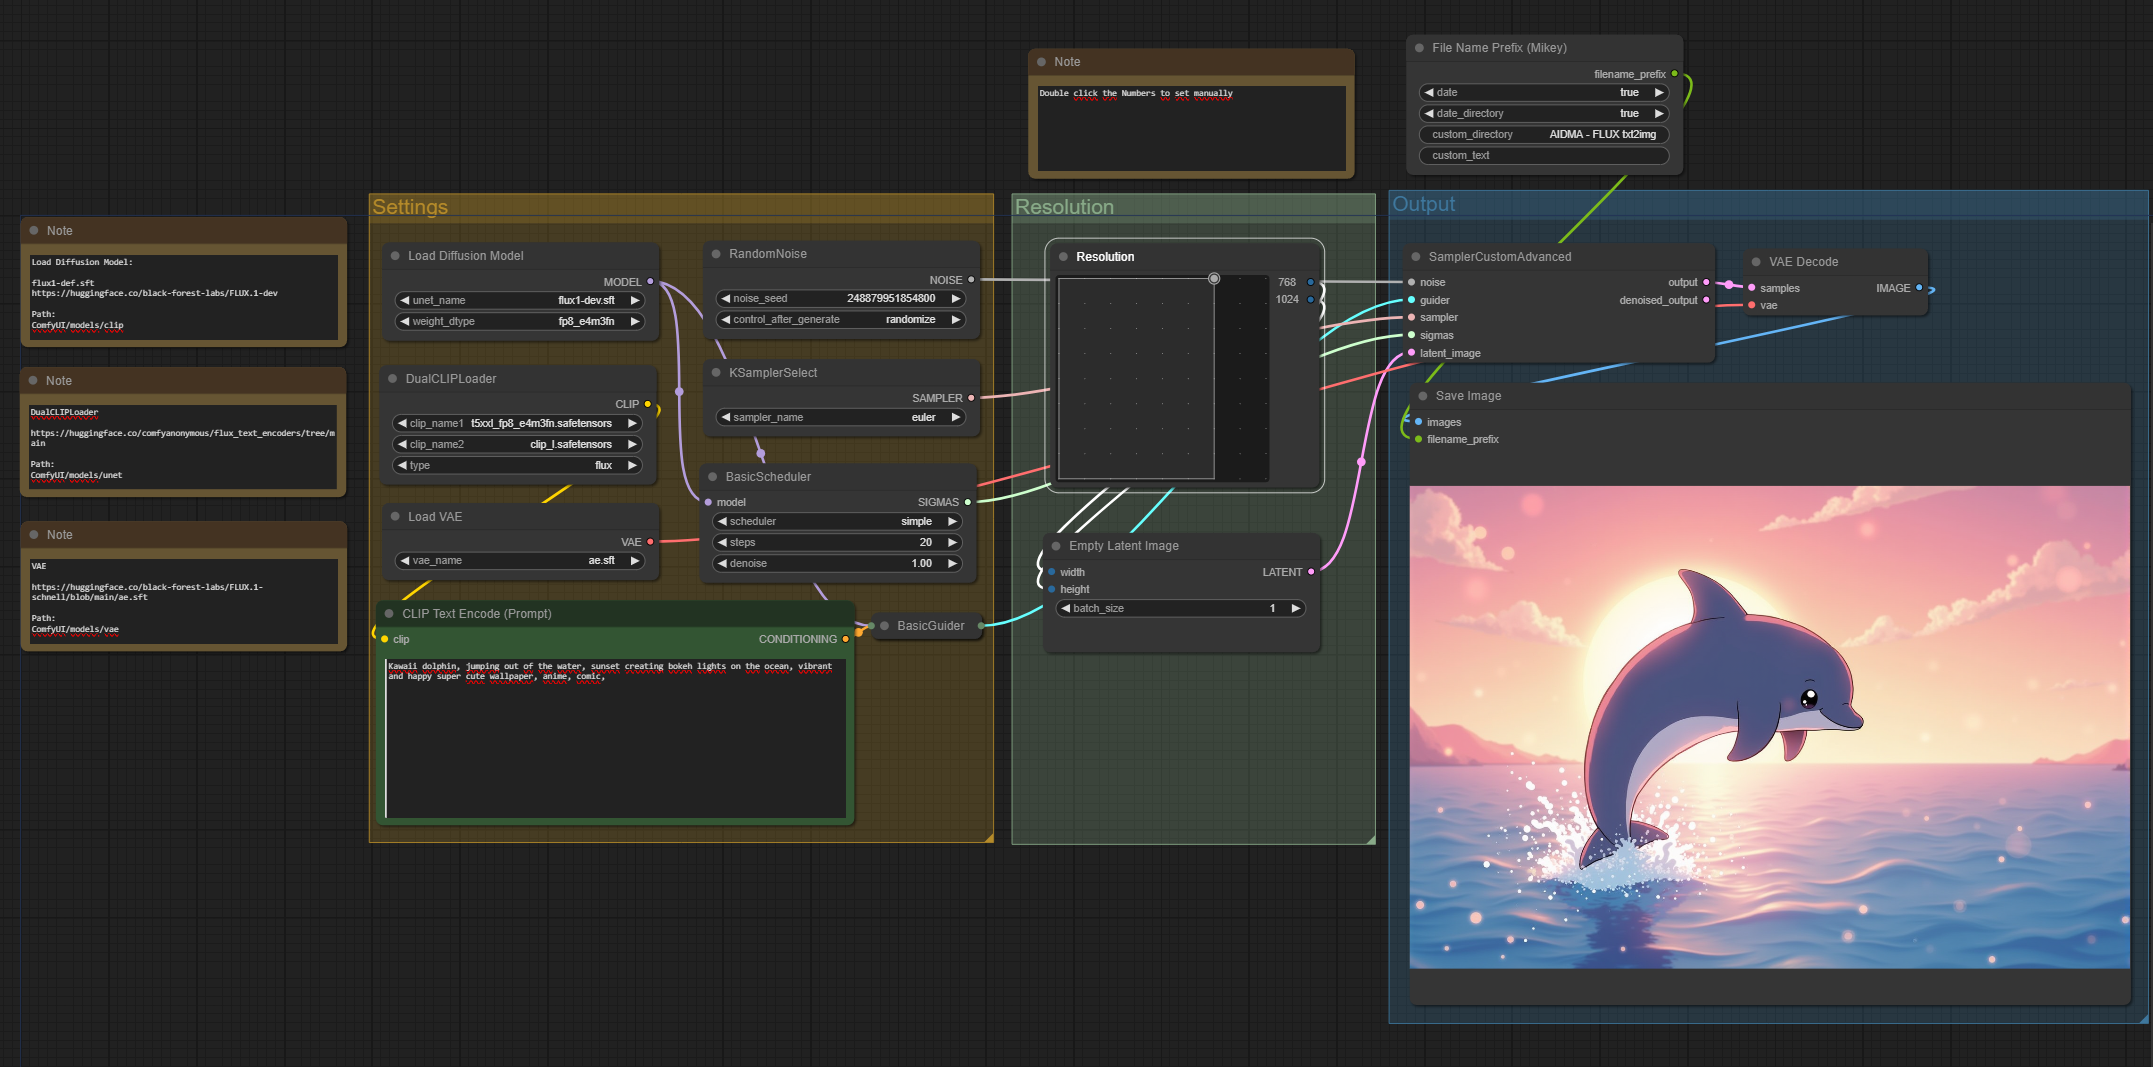Toggle the date option in File Name Prefix
Viewport: 2153px width, 1067px height.
tap(1543, 92)
